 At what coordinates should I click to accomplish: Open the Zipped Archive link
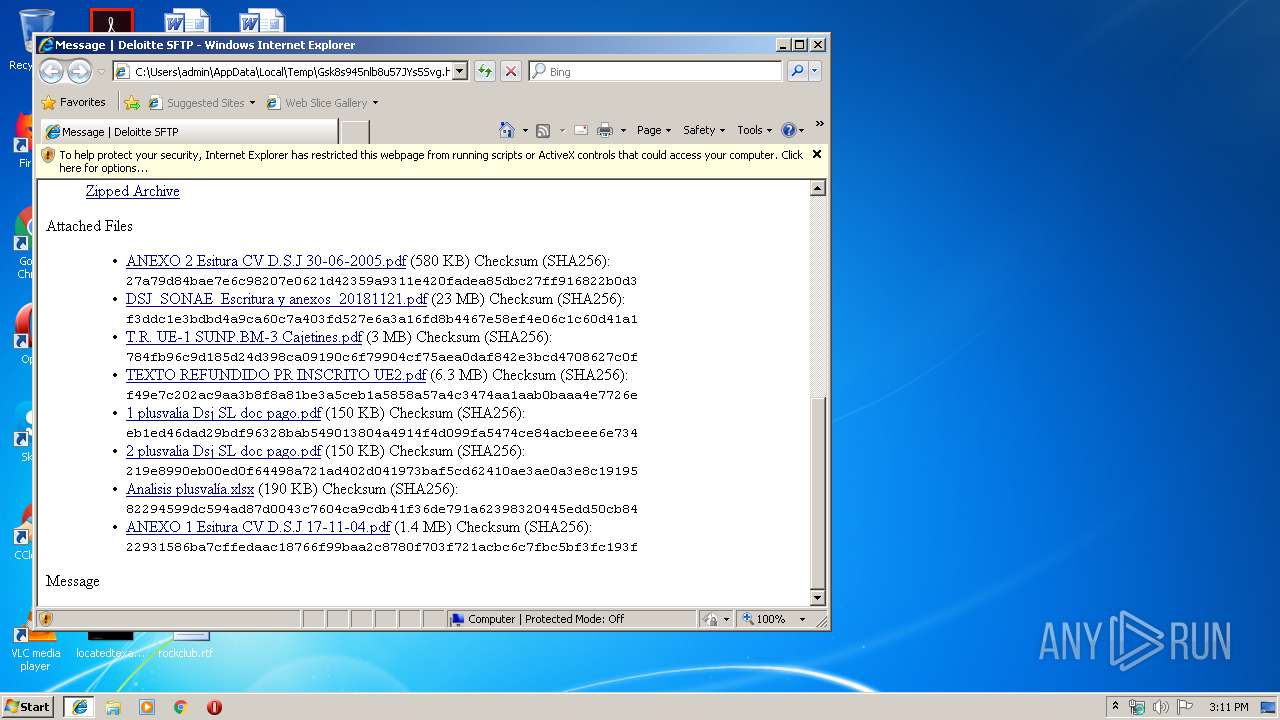click(133, 191)
